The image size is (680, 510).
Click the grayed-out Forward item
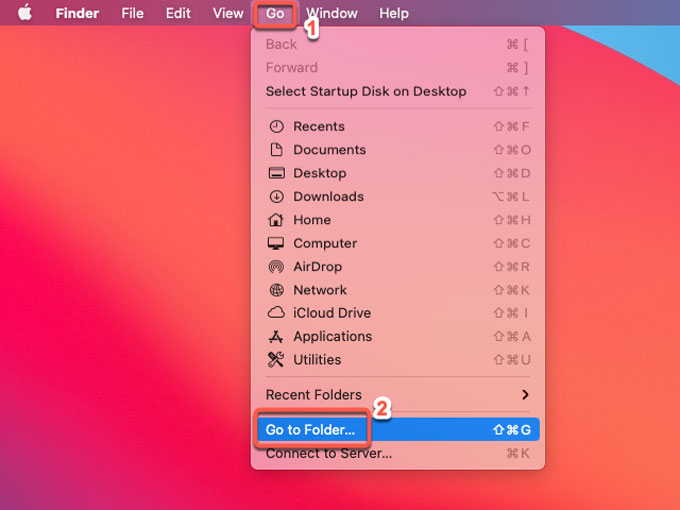(x=398, y=68)
